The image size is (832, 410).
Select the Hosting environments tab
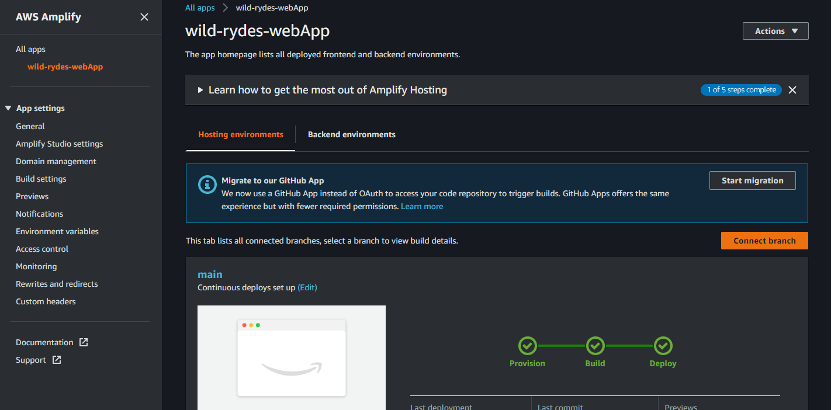click(x=241, y=135)
